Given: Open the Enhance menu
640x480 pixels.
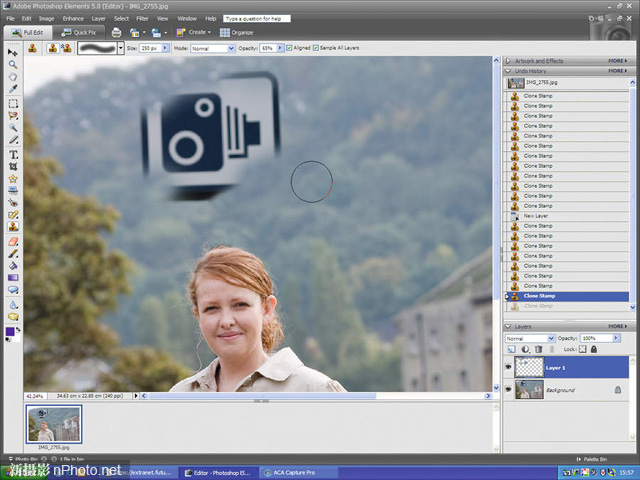Looking at the screenshot, I should click(x=73, y=19).
